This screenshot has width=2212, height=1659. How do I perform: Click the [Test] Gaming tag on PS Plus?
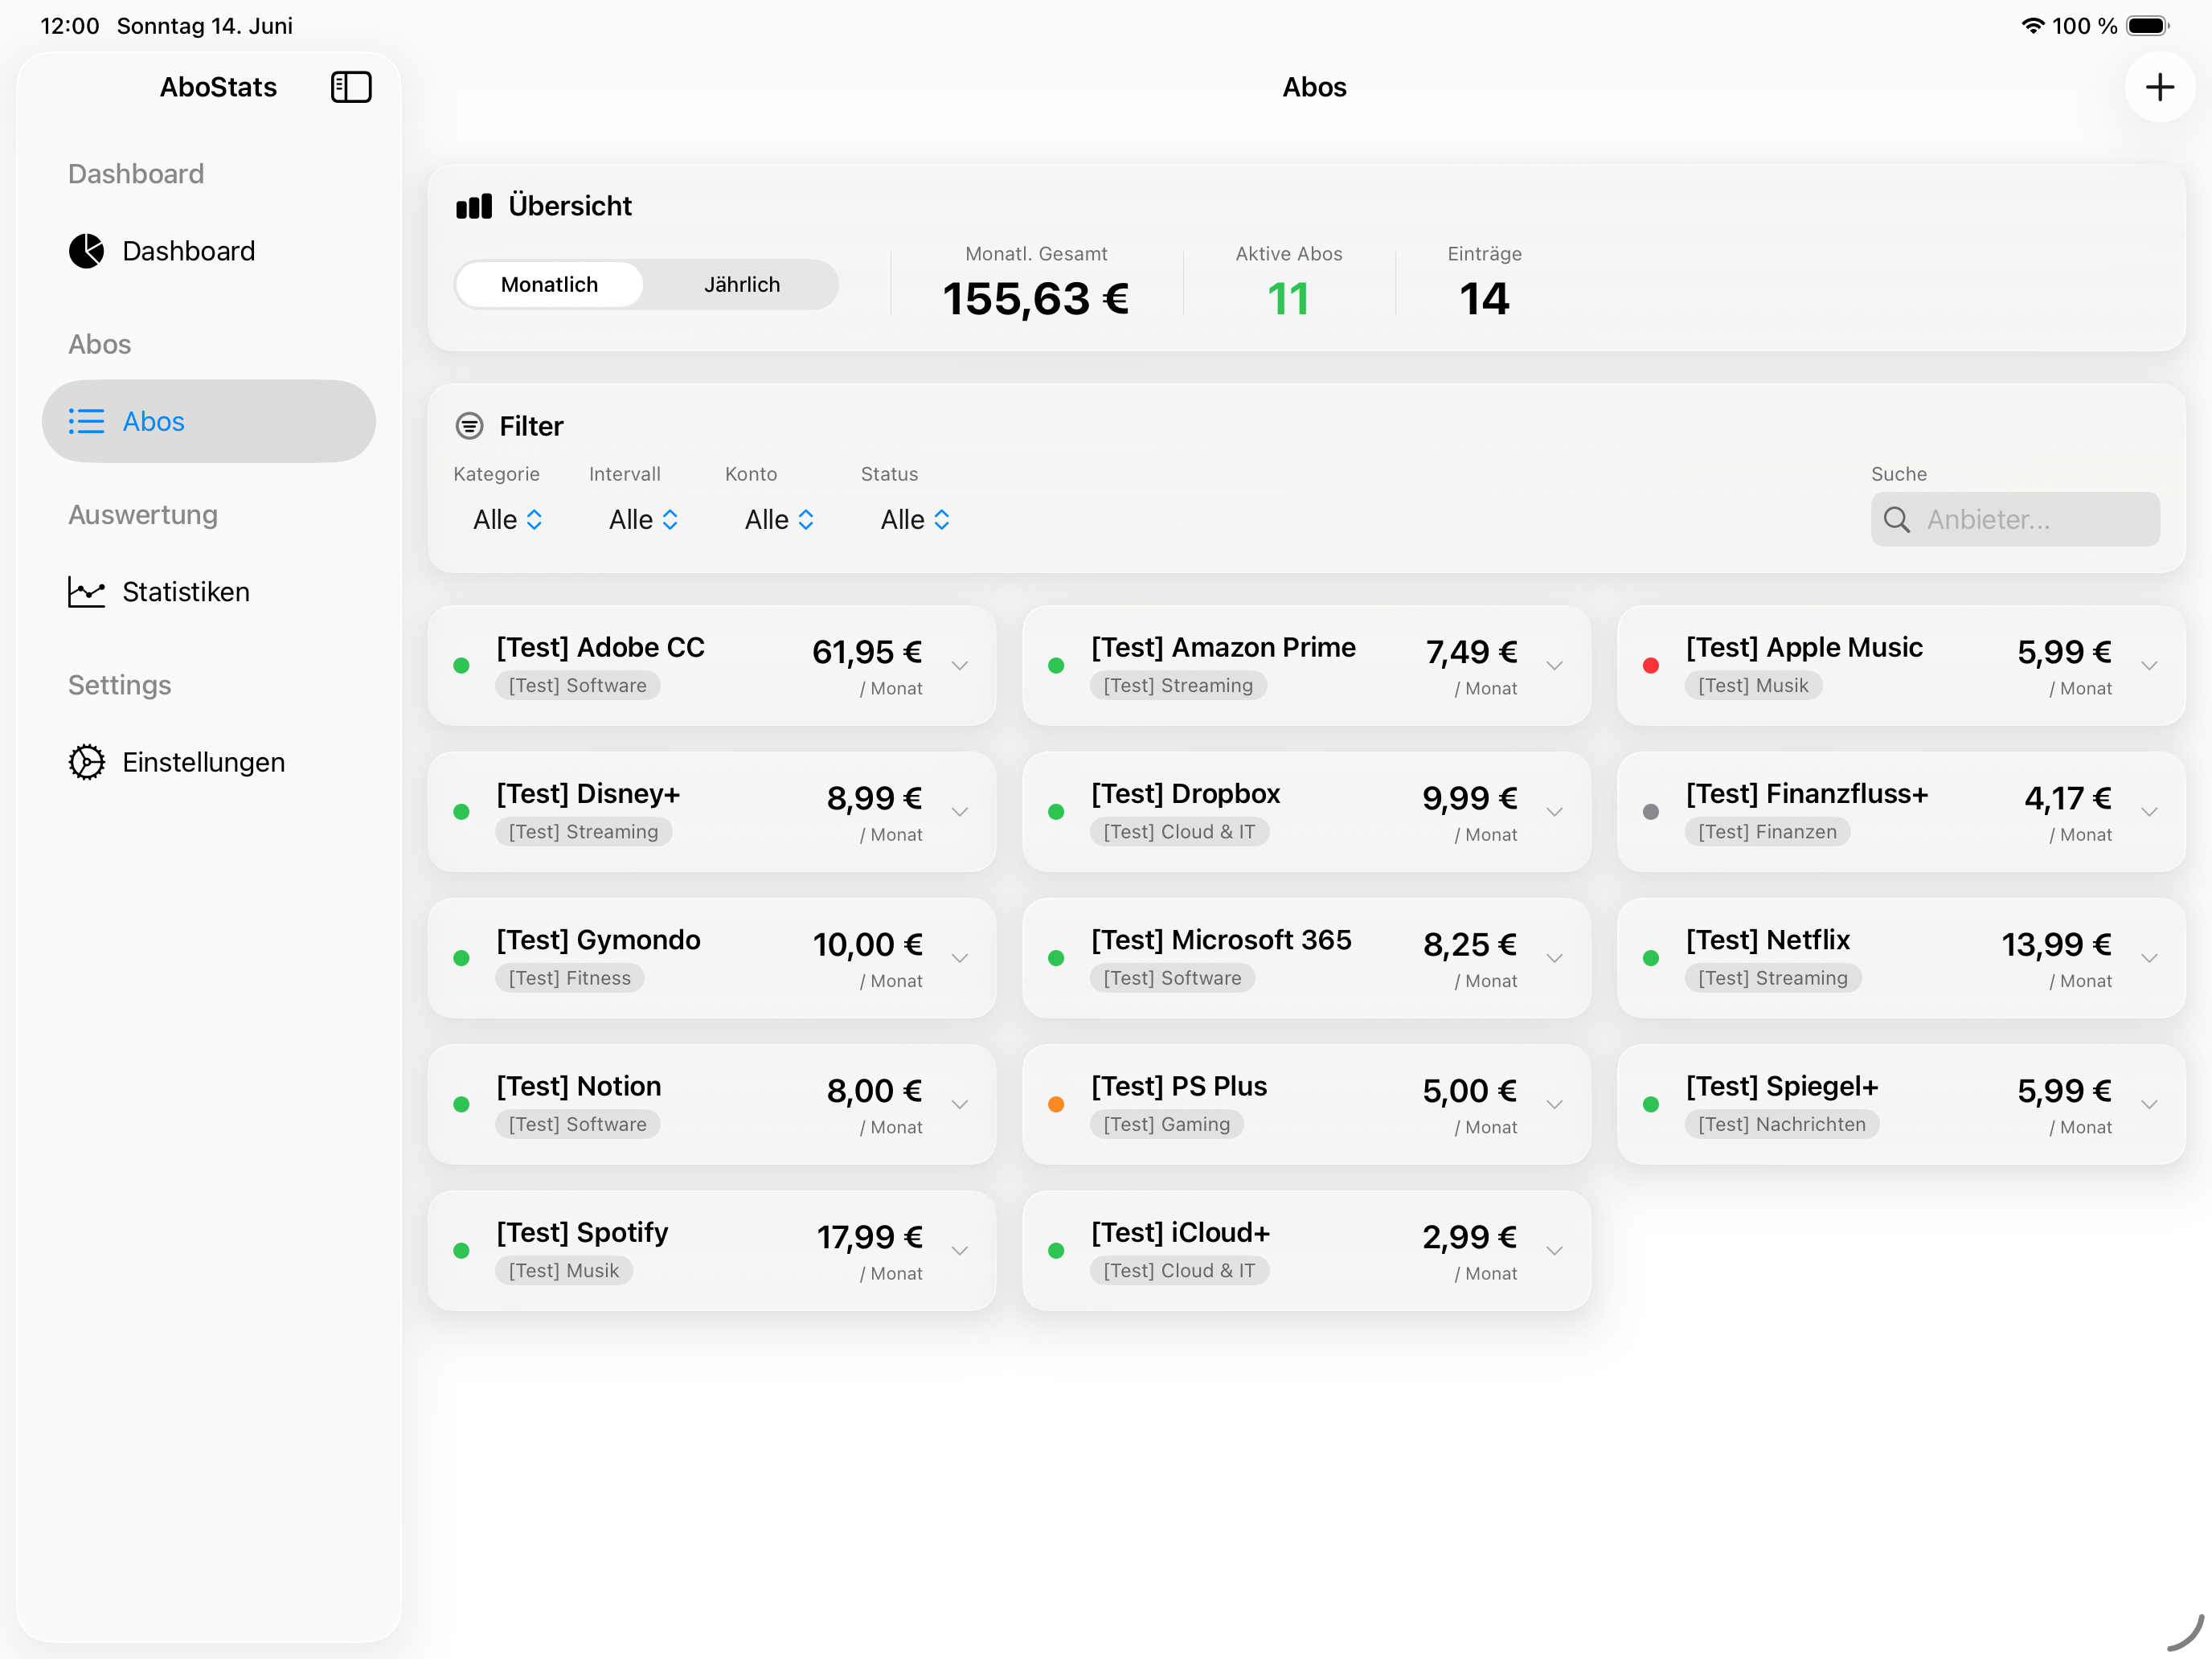(x=1166, y=1124)
